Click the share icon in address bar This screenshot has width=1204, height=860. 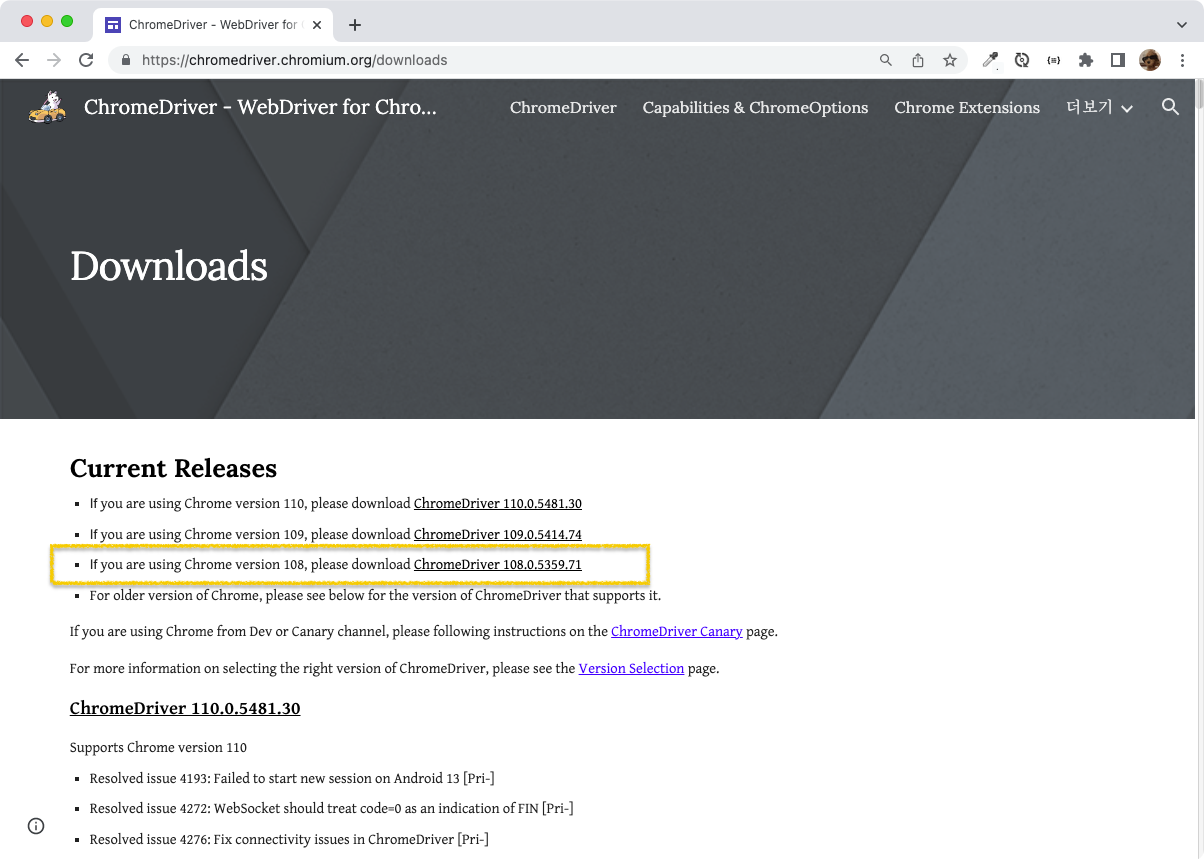(x=918, y=60)
